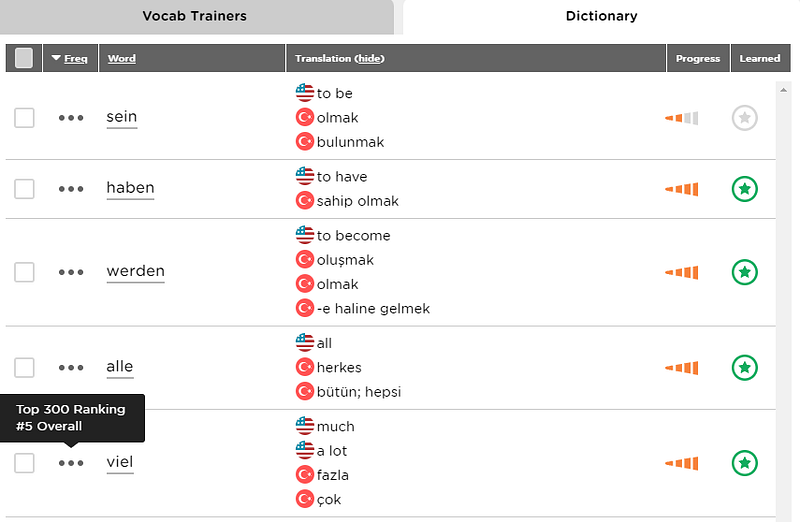
Task: Click the US flag beside 'to be'
Action: point(305,93)
